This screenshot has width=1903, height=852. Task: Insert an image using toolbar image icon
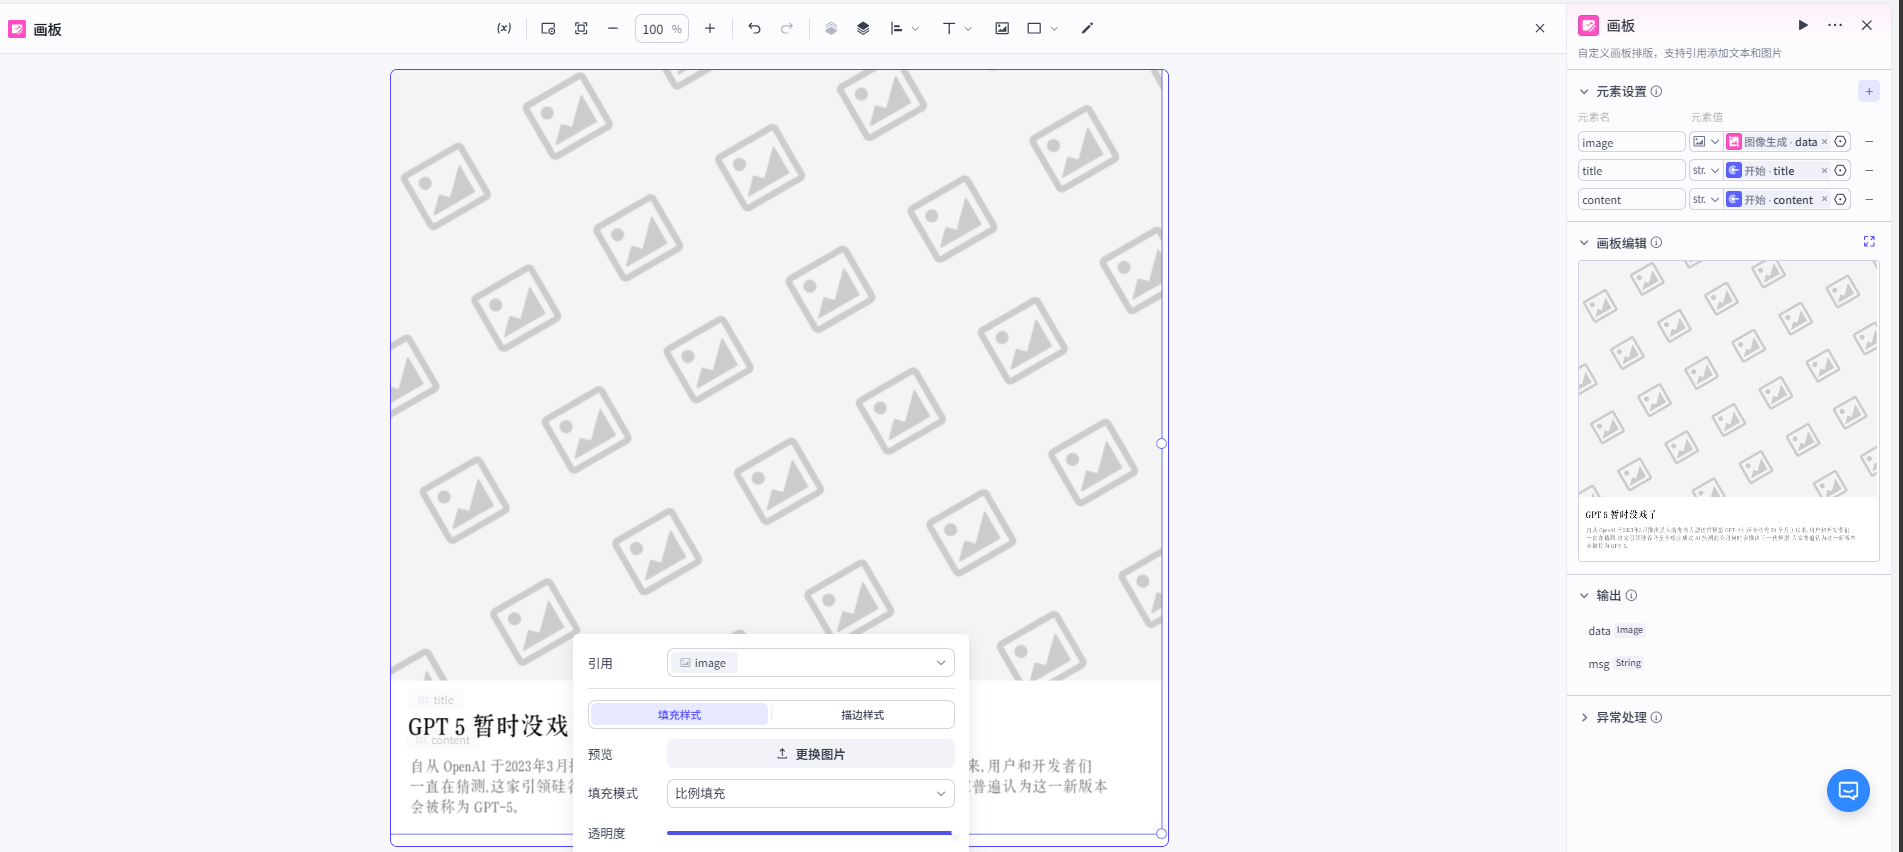pos(1002,29)
